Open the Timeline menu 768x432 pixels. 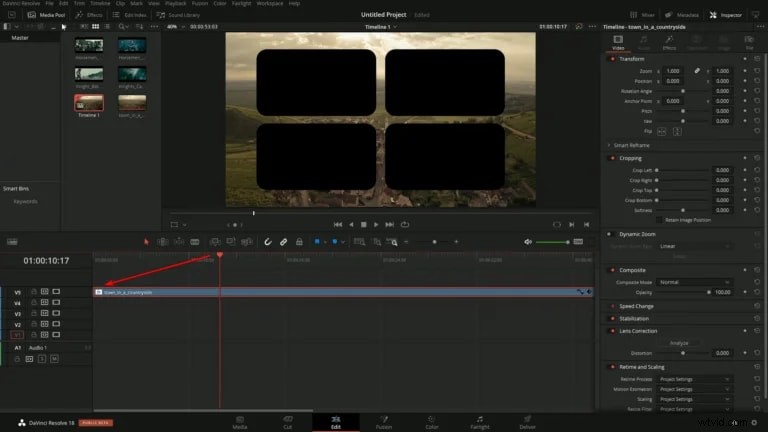click(100, 3)
